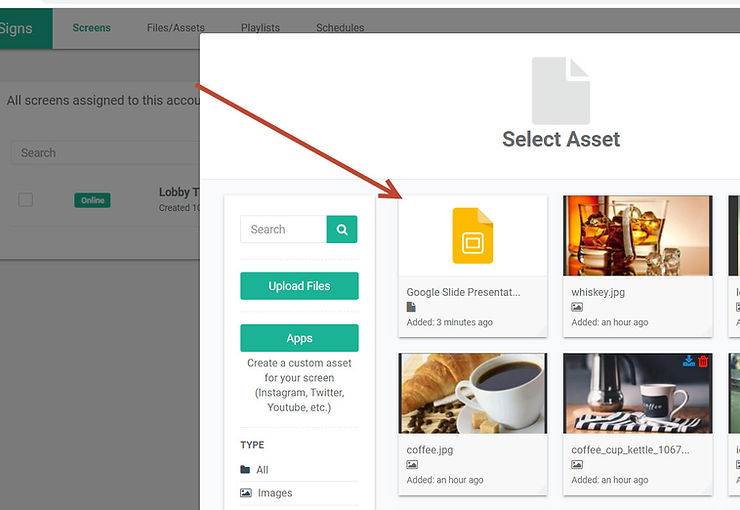Click the folder icon beside the All filter

pyautogui.click(x=246, y=470)
